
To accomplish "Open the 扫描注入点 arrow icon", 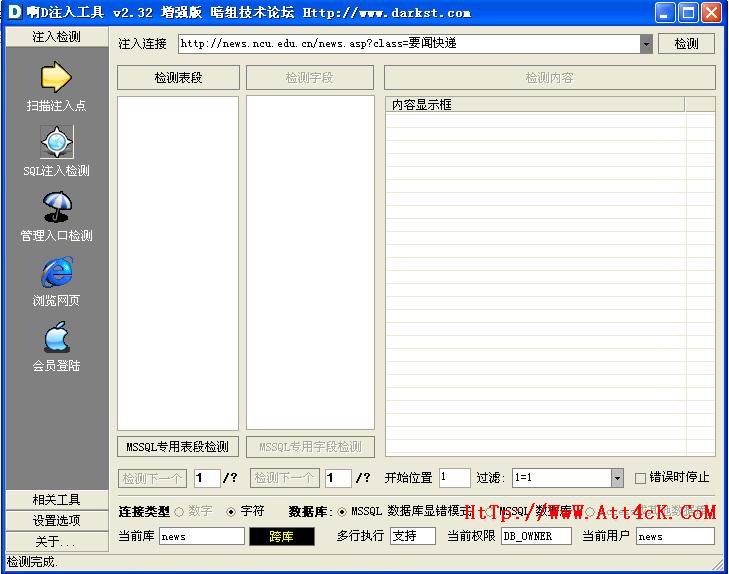I will [x=56, y=77].
